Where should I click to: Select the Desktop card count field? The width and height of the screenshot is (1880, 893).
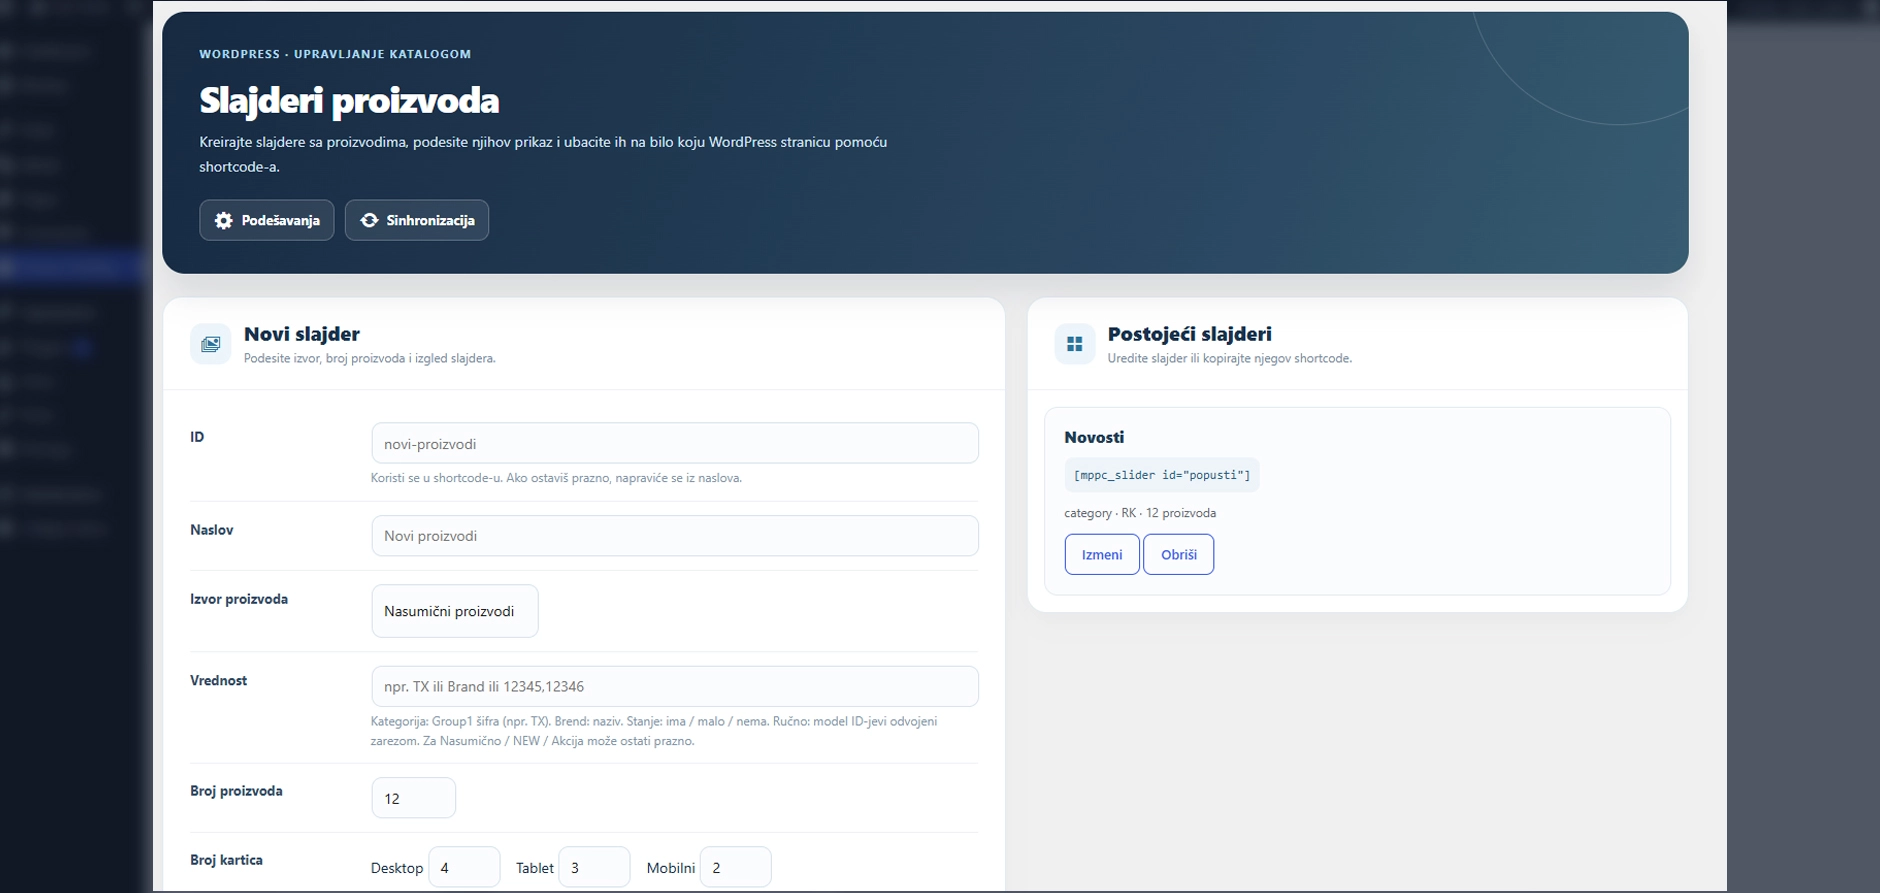[464, 867]
